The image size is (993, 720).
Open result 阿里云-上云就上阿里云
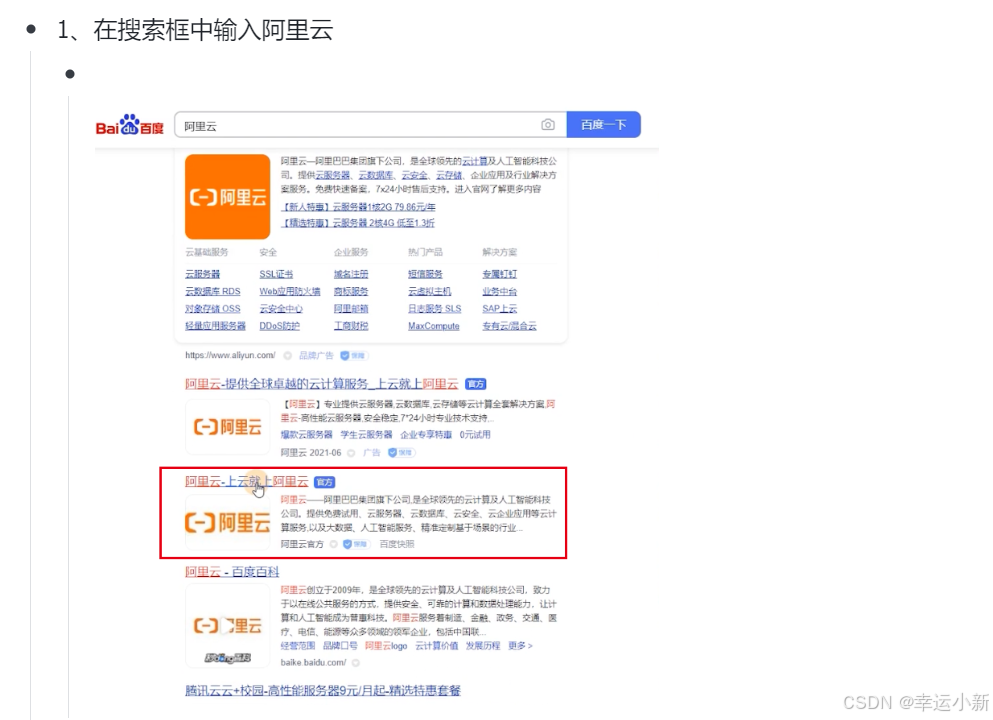[247, 481]
